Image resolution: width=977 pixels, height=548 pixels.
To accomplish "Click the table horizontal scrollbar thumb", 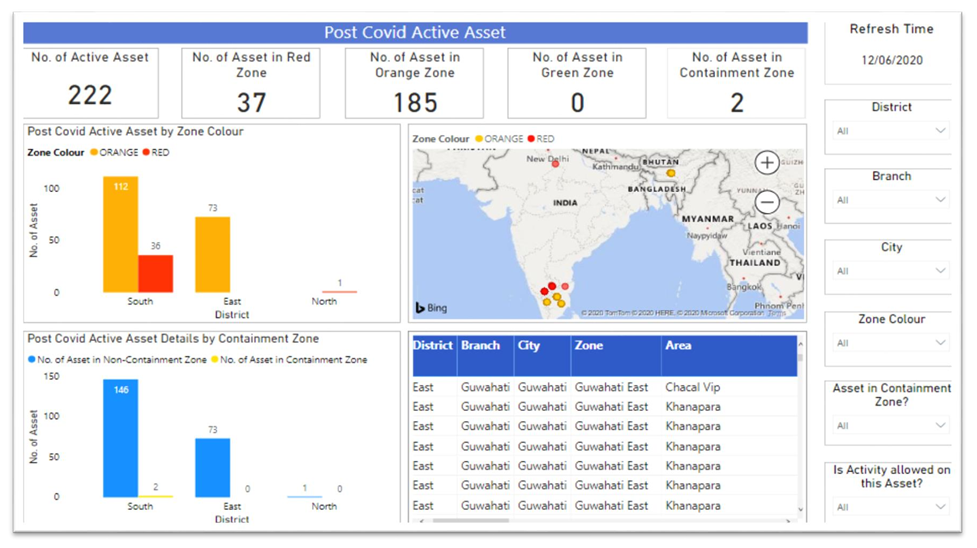I will (471, 520).
